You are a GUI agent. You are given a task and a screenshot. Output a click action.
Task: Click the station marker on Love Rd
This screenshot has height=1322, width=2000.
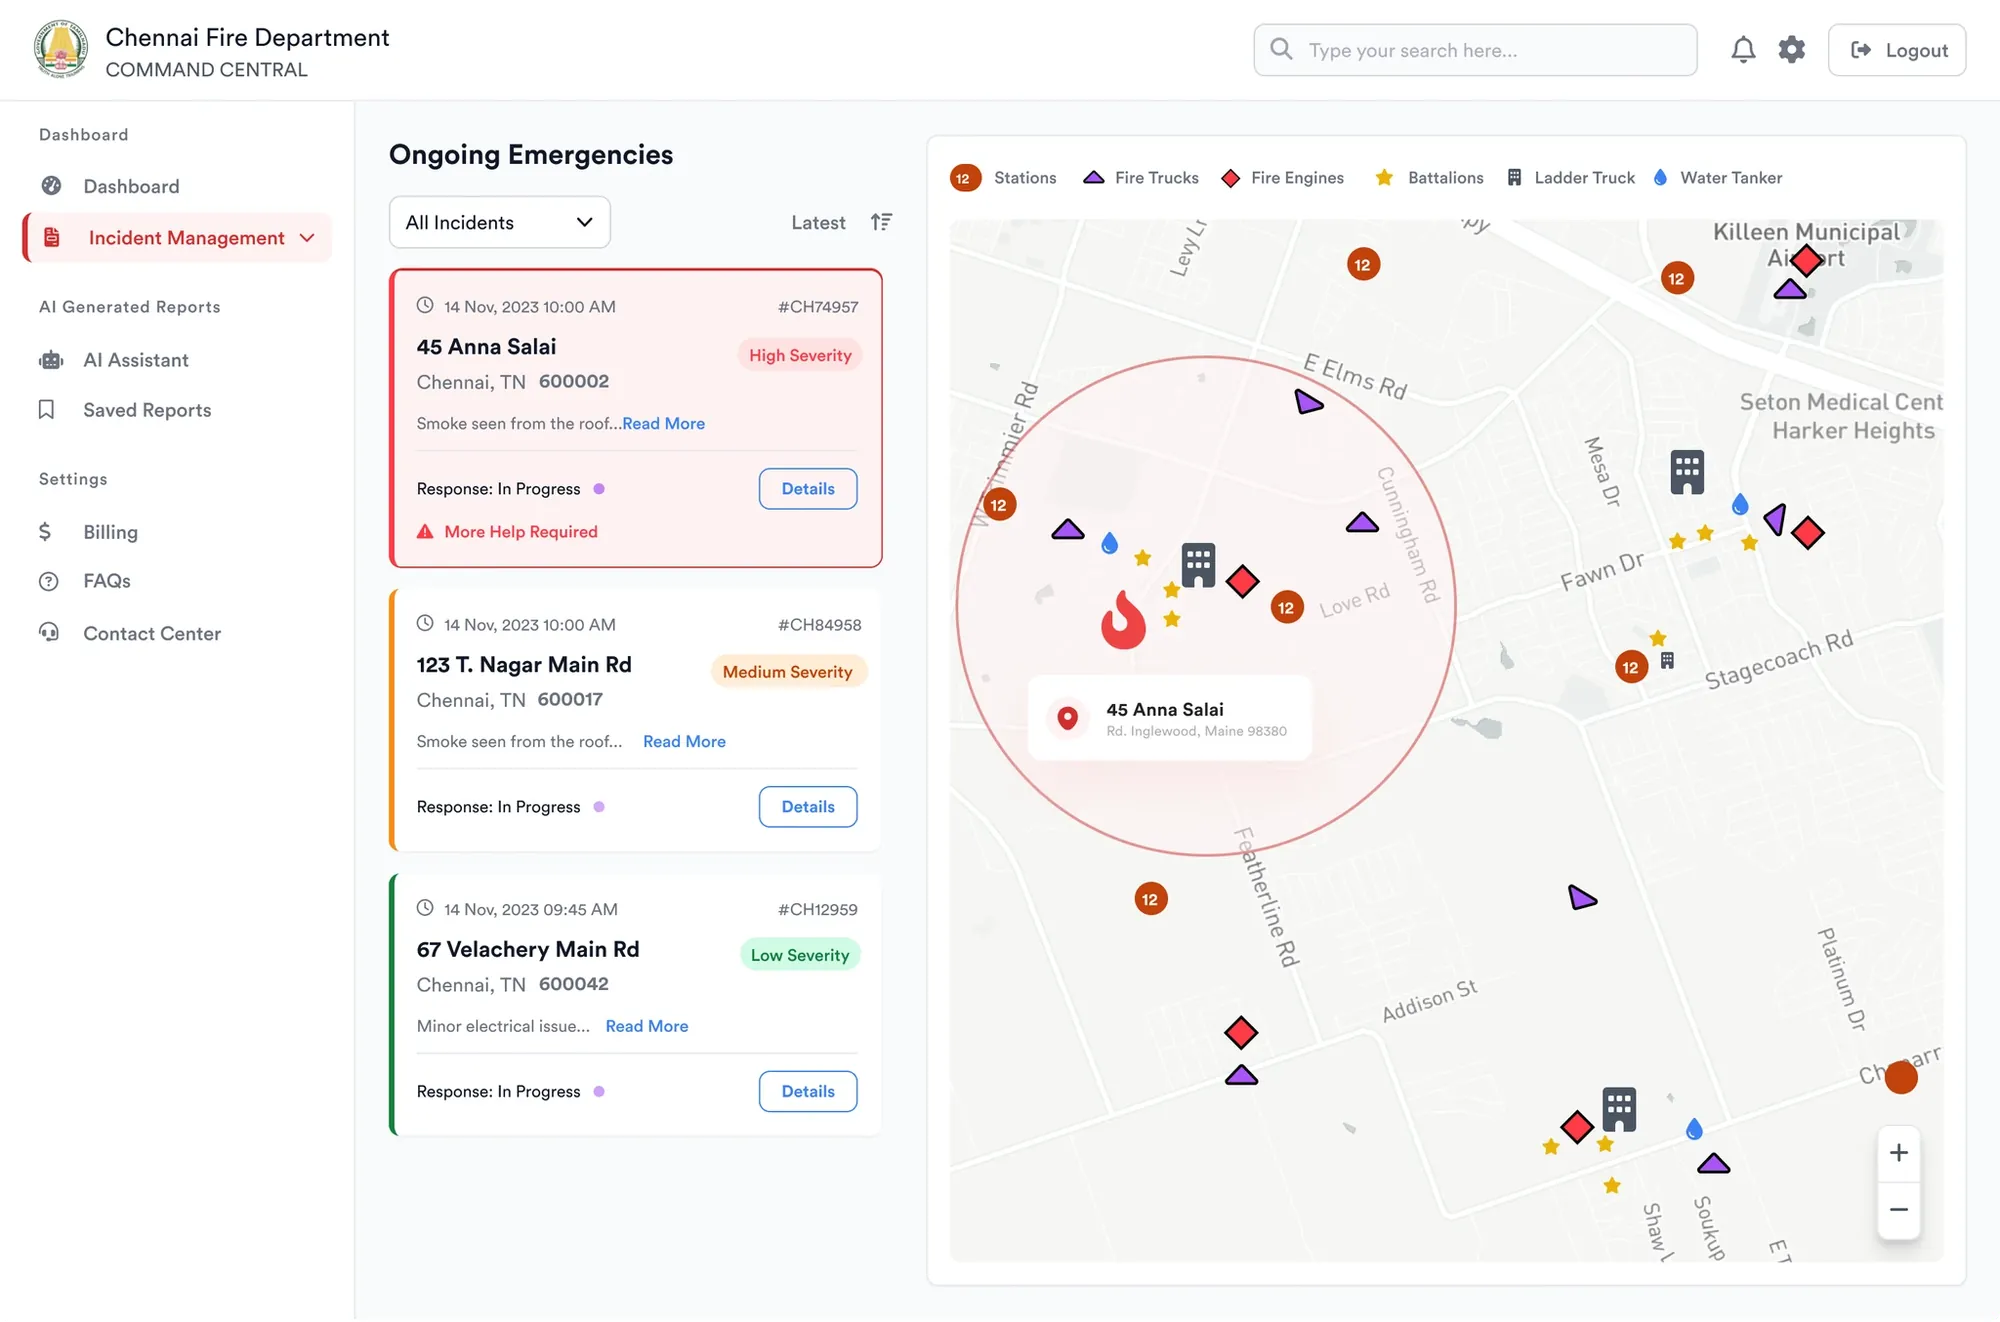tap(1286, 607)
